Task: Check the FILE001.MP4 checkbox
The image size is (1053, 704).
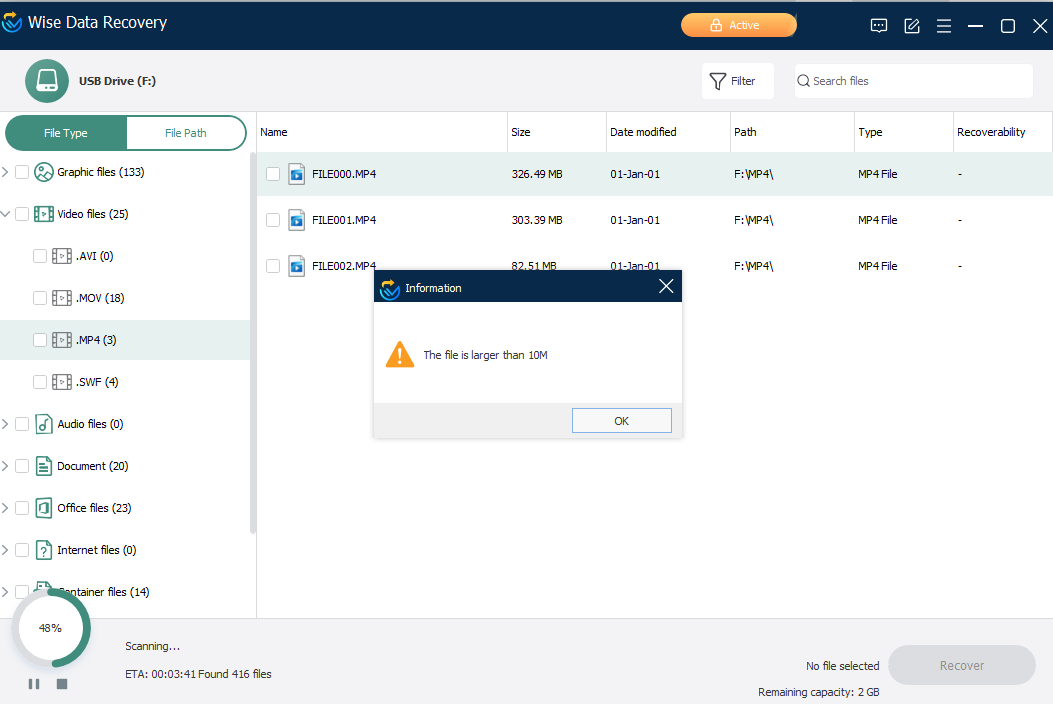Action: click(x=273, y=220)
